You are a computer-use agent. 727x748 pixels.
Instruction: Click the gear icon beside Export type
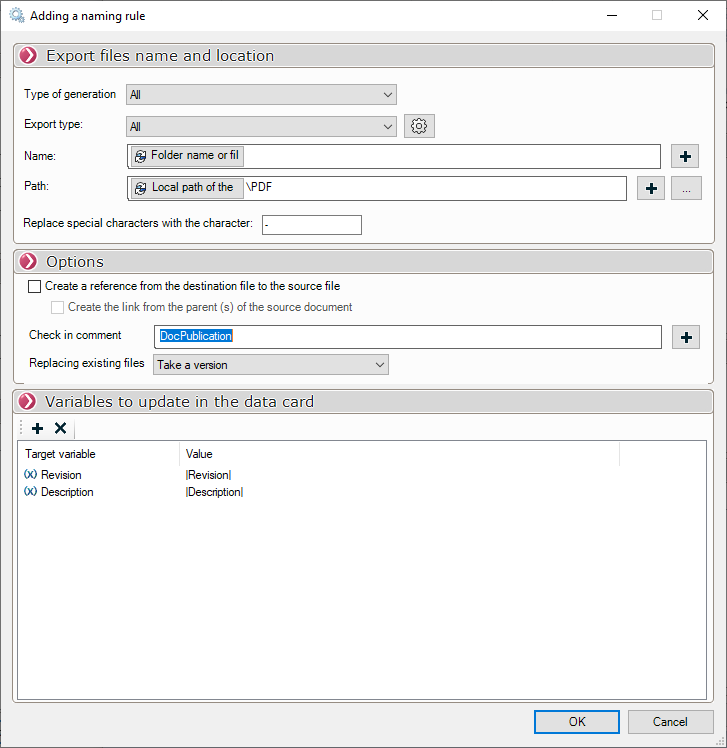coord(419,126)
